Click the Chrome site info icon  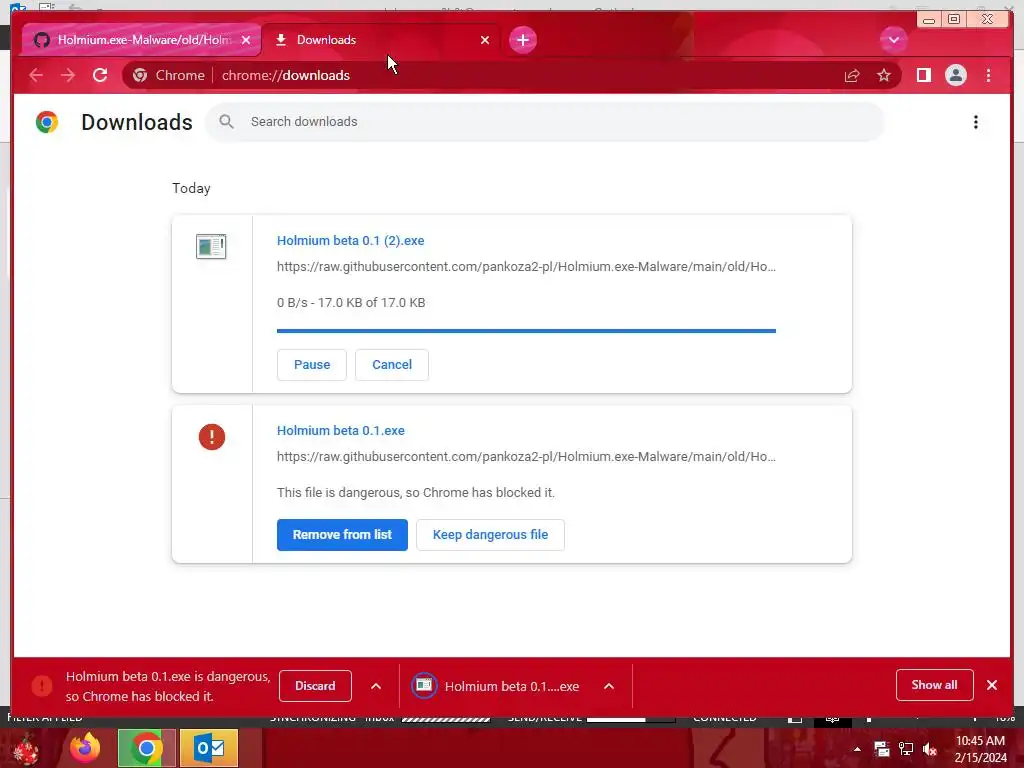[140, 75]
